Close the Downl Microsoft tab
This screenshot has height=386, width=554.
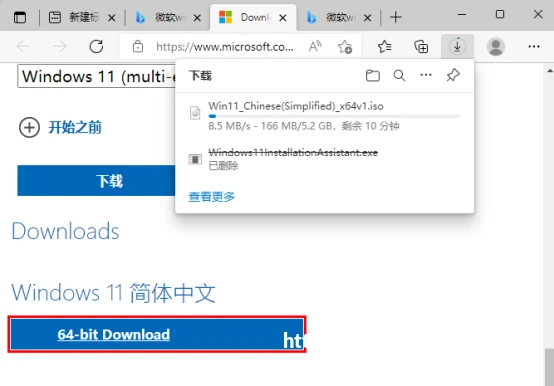point(283,18)
